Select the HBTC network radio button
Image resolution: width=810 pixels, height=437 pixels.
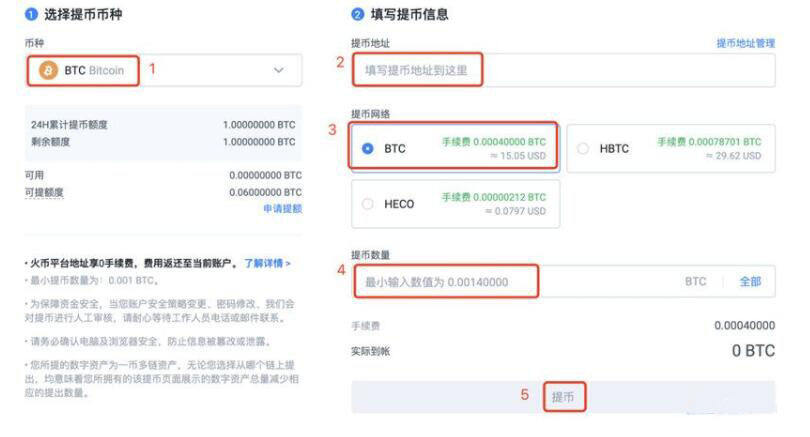click(583, 148)
